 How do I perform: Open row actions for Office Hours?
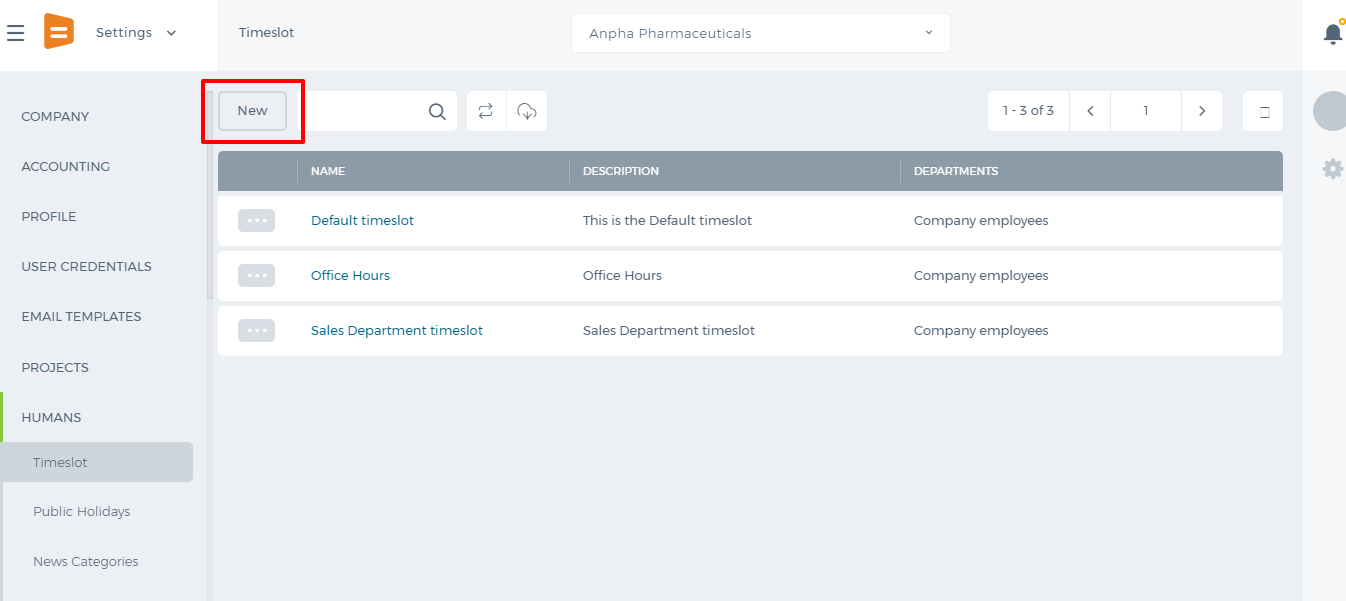pos(256,275)
